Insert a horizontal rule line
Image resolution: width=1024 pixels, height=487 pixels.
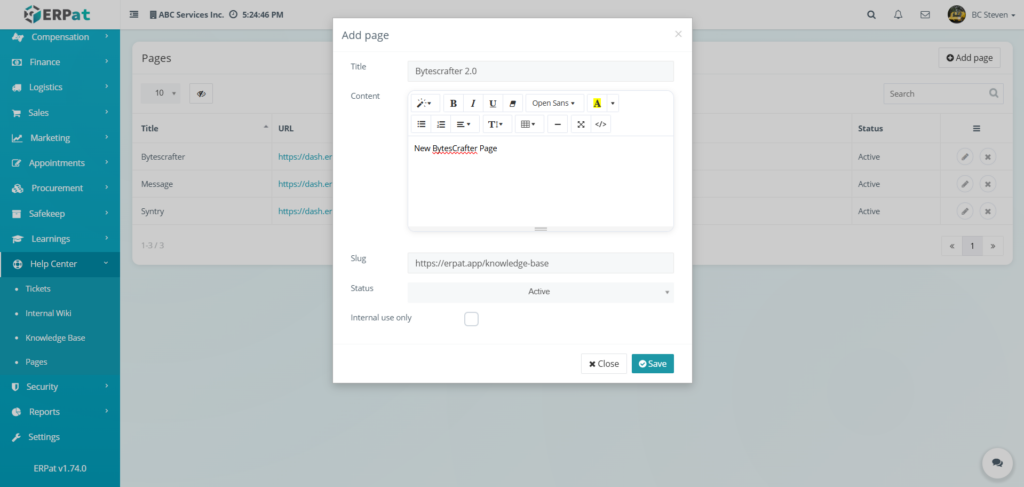click(x=557, y=124)
